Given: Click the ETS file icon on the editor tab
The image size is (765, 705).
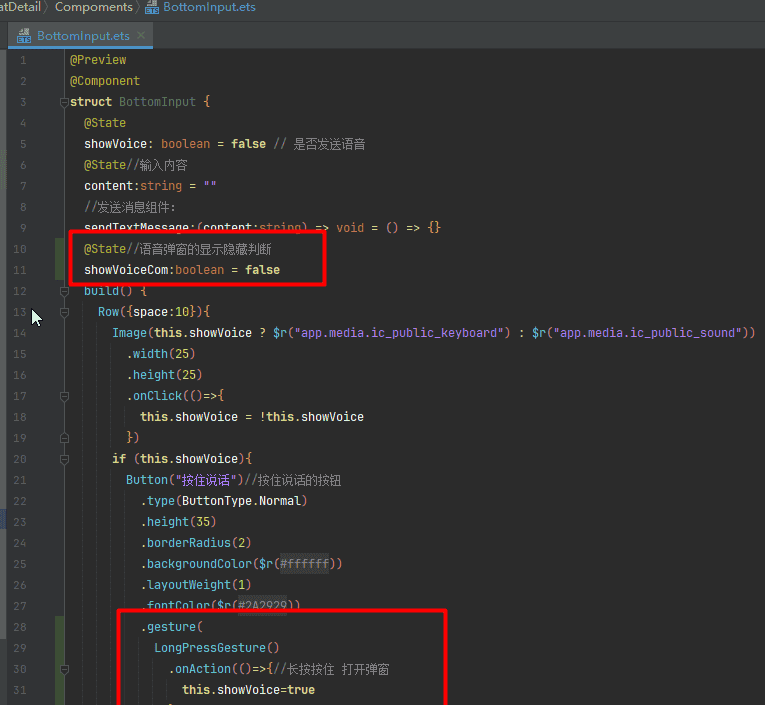Looking at the screenshot, I should point(22,36).
